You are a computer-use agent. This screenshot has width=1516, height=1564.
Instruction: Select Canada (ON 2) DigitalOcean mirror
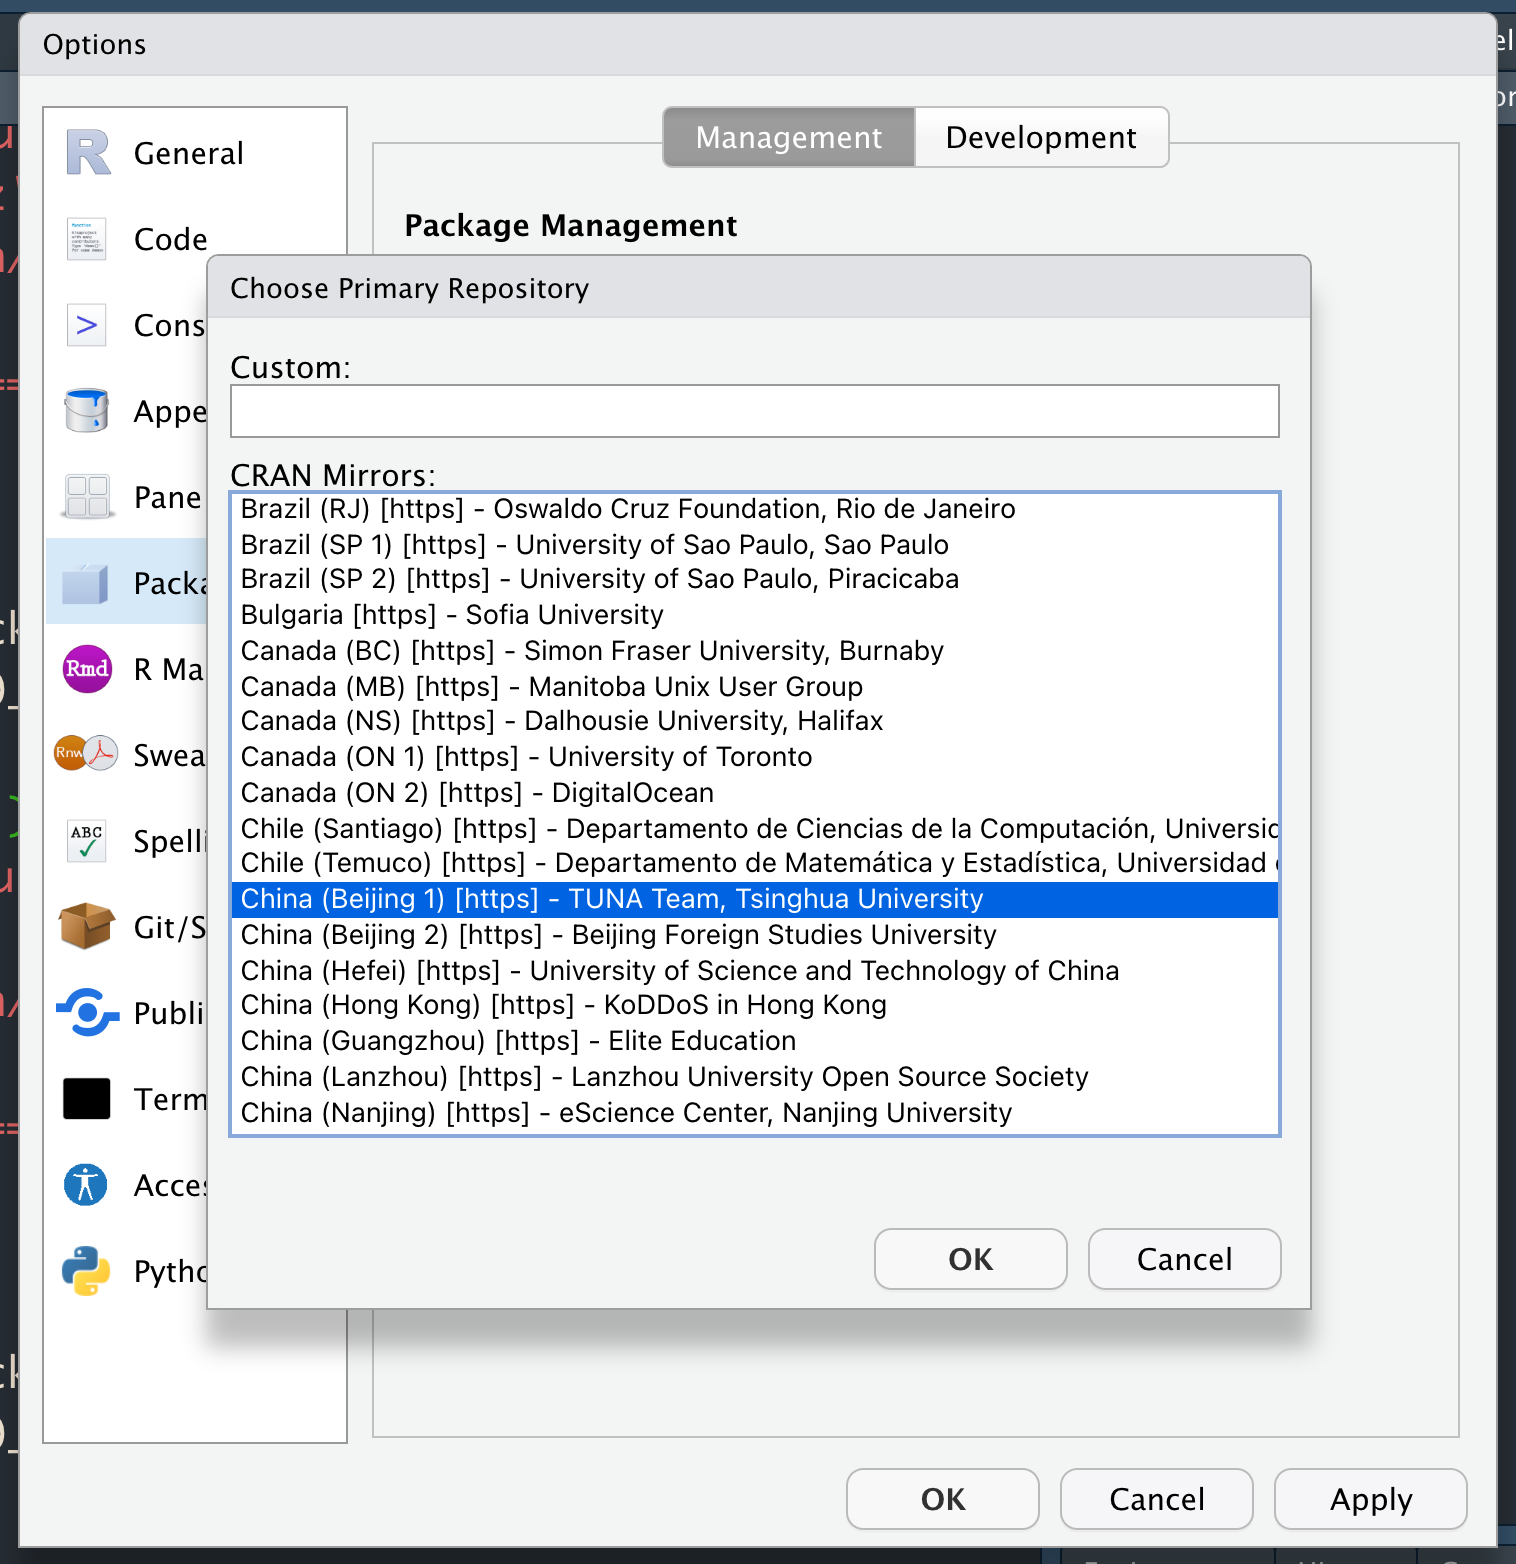755,793
